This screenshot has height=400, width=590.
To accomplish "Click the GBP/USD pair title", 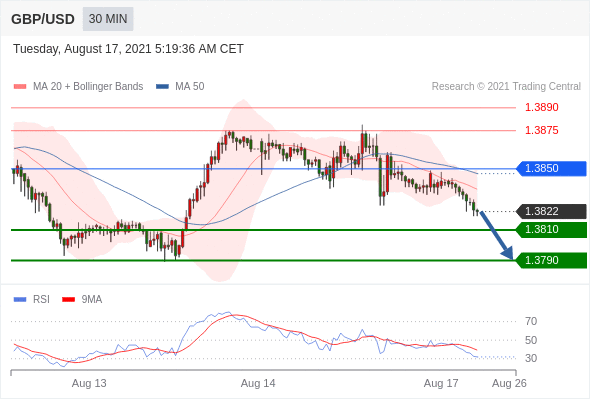I will click(x=43, y=19).
